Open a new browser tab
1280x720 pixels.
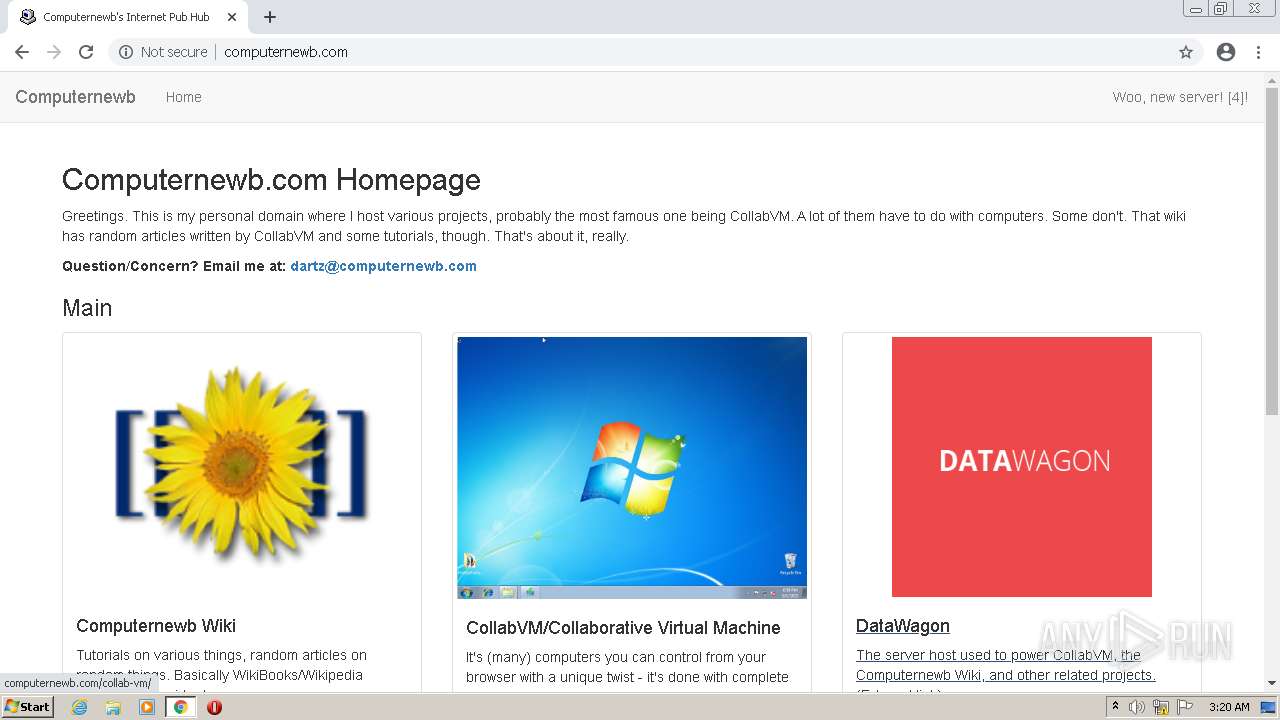[270, 17]
